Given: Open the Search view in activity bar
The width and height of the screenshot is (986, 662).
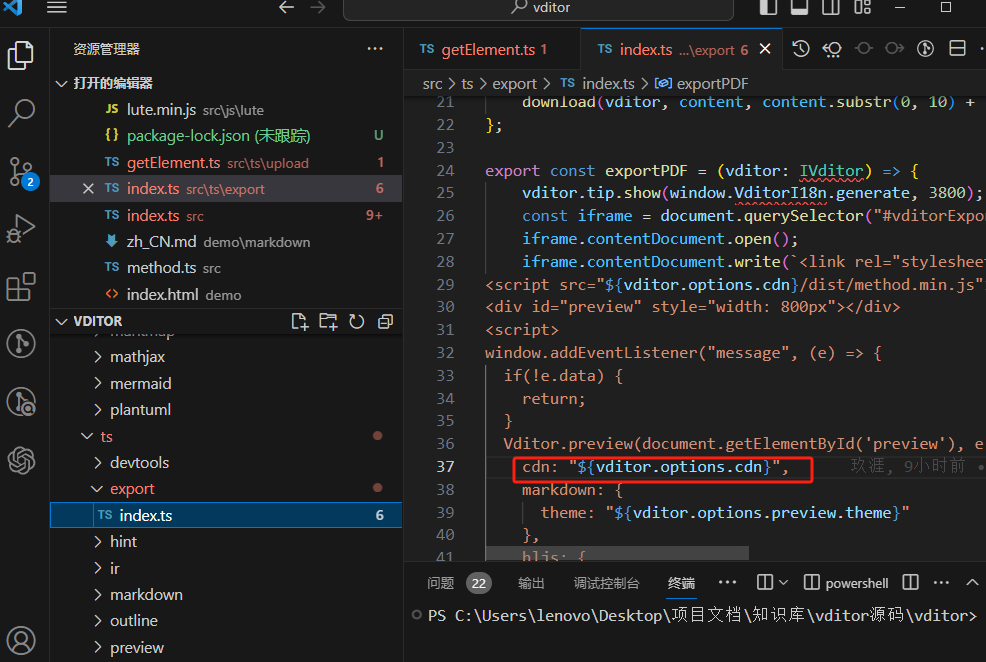Looking at the screenshot, I should click(x=21, y=113).
